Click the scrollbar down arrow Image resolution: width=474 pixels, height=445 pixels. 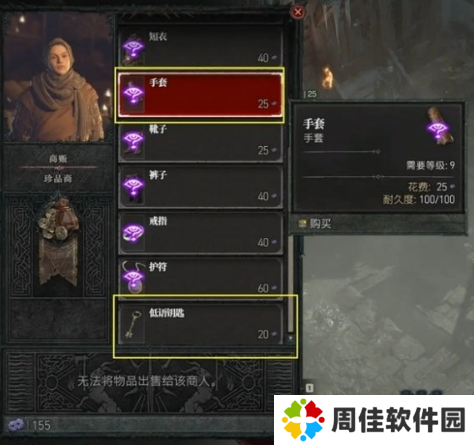(290, 338)
